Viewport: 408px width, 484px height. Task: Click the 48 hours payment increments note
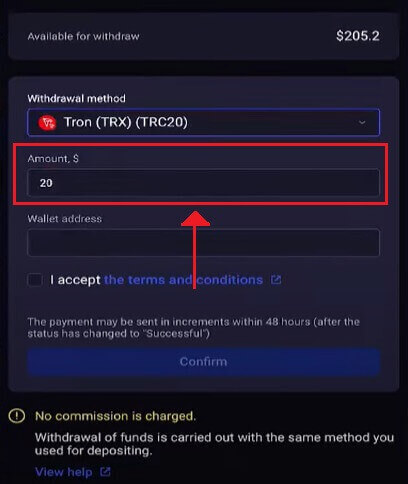point(193,328)
